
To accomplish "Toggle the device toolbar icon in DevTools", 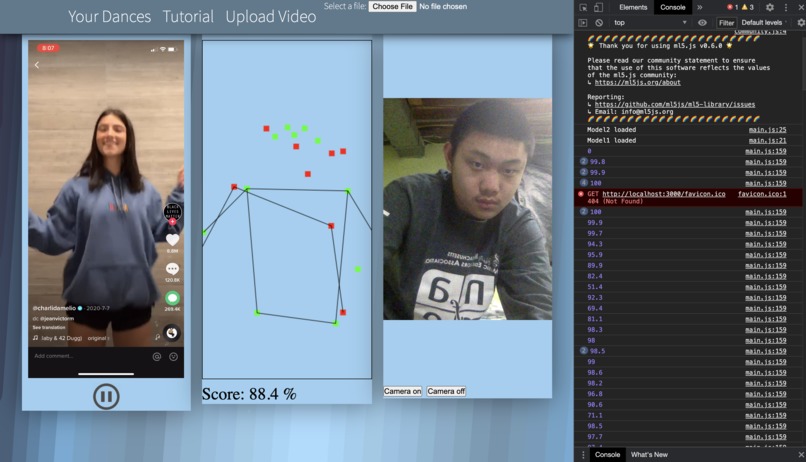I will pyautogui.click(x=598, y=7).
